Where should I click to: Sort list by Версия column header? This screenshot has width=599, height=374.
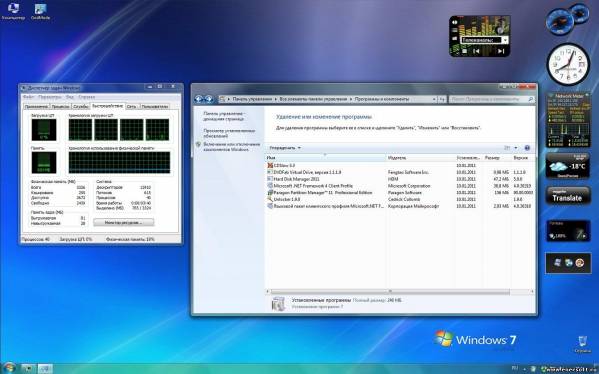tap(523, 157)
